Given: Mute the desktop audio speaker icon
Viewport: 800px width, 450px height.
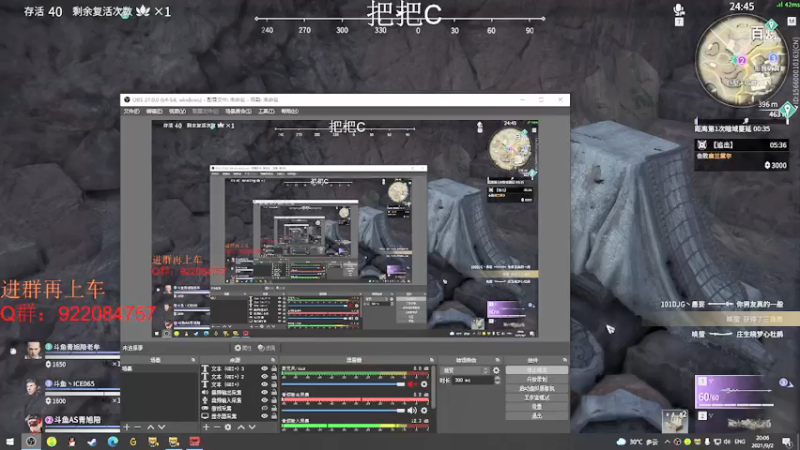Looking at the screenshot, I should pyautogui.click(x=412, y=410).
